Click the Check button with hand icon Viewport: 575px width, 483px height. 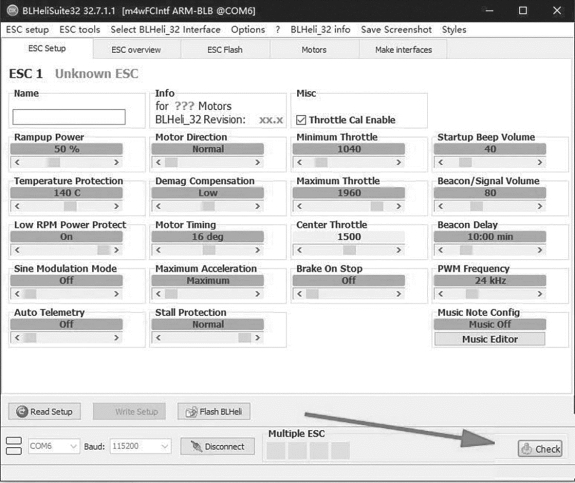point(540,449)
